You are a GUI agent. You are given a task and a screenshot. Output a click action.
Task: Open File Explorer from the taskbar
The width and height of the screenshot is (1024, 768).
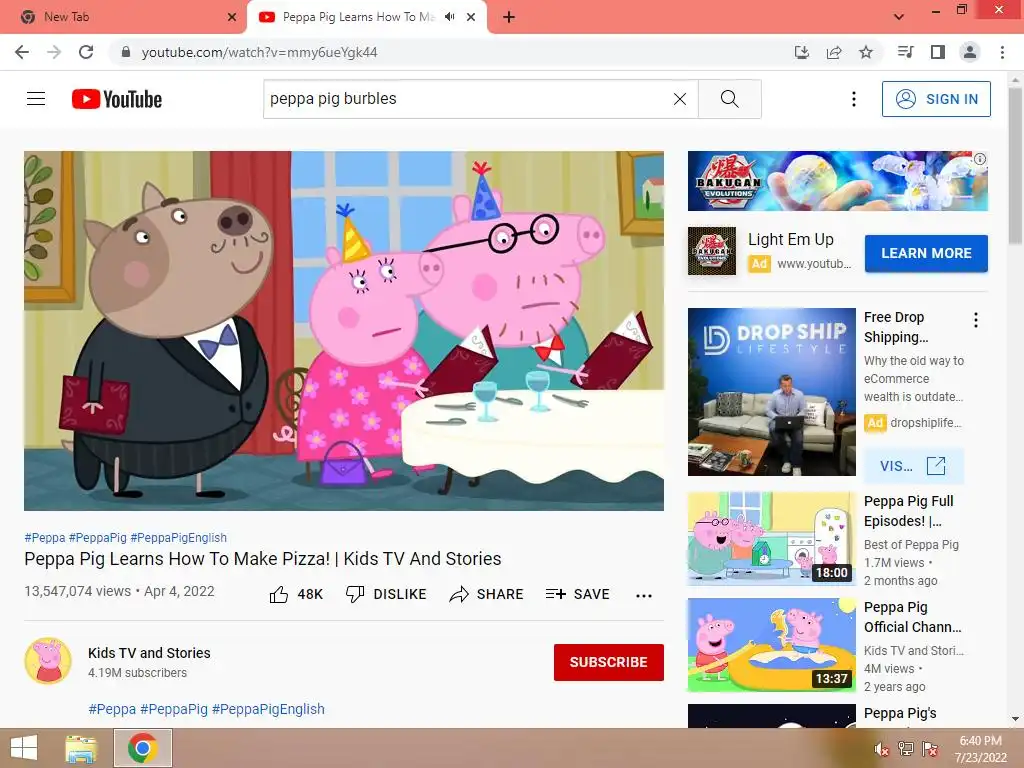pyautogui.click(x=81, y=748)
